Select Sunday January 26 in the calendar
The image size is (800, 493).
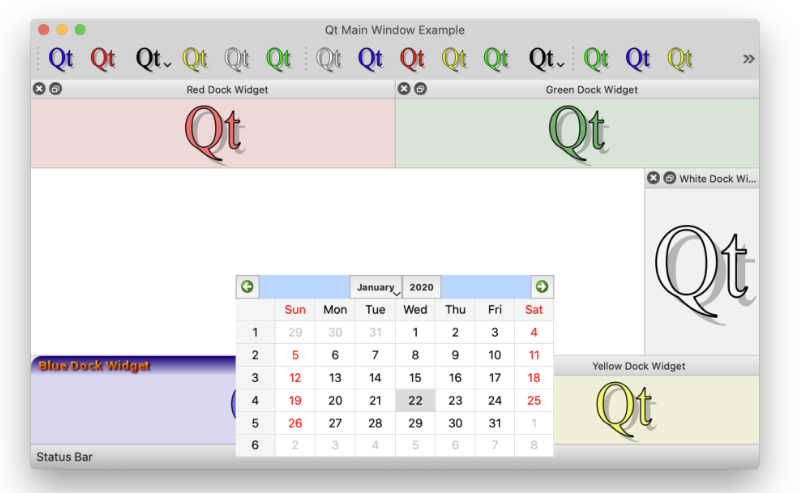point(295,423)
